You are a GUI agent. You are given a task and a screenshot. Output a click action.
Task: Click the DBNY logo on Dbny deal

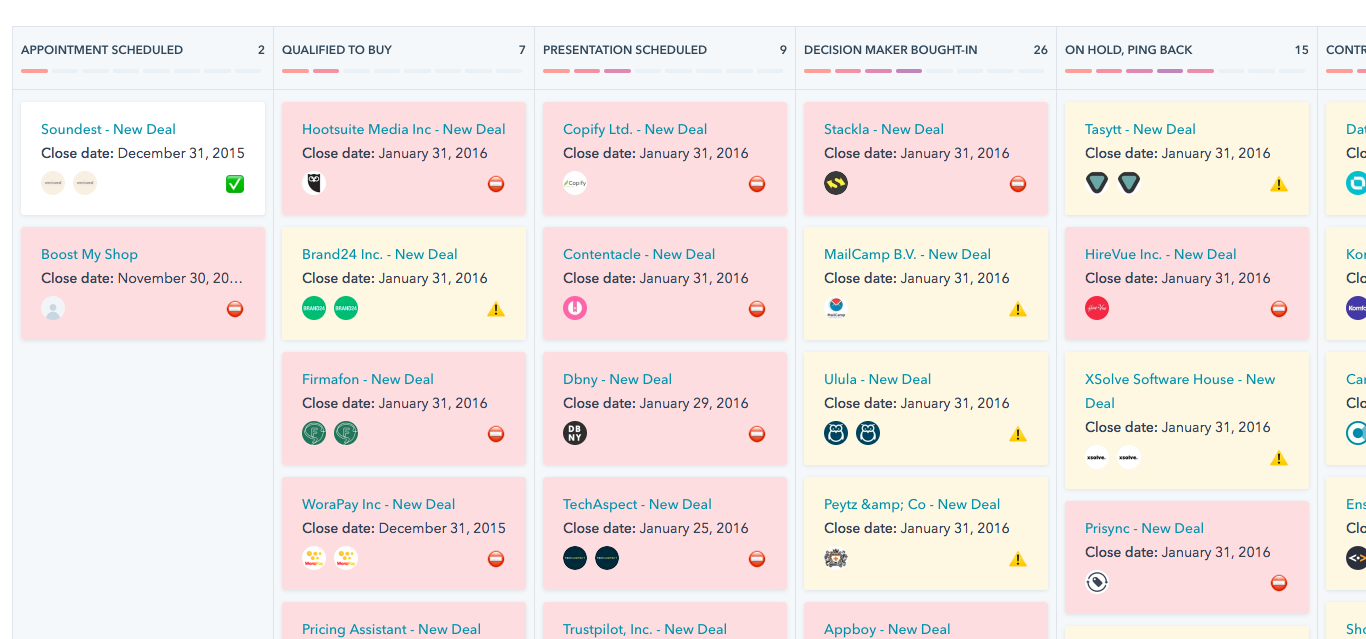[575, 433]
